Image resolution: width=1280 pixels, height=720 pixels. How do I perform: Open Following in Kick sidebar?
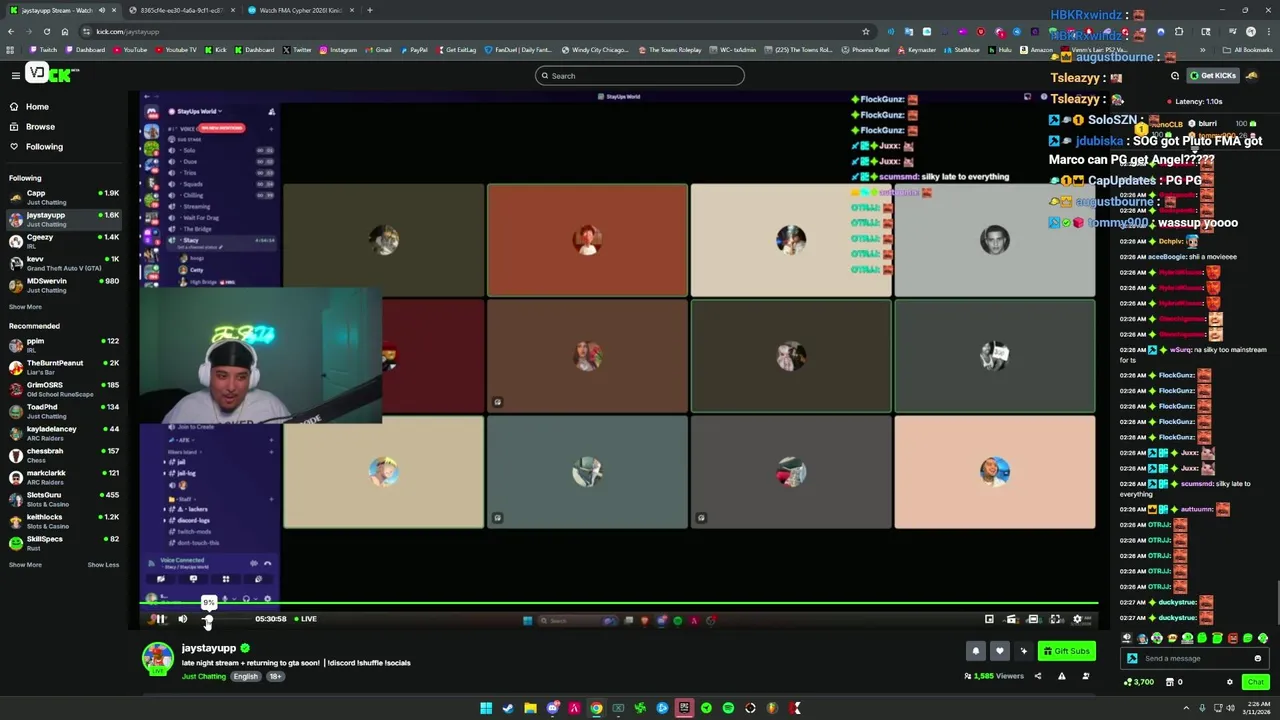pos(44,147)
